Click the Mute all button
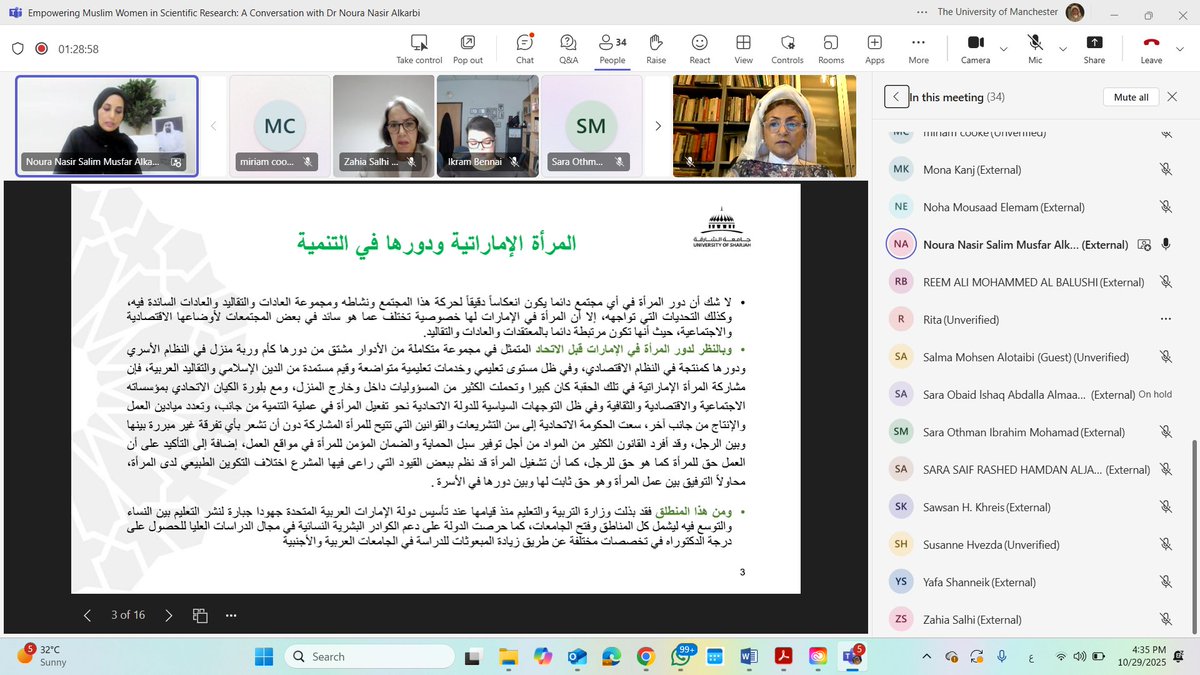 [x=1131, y=96]
